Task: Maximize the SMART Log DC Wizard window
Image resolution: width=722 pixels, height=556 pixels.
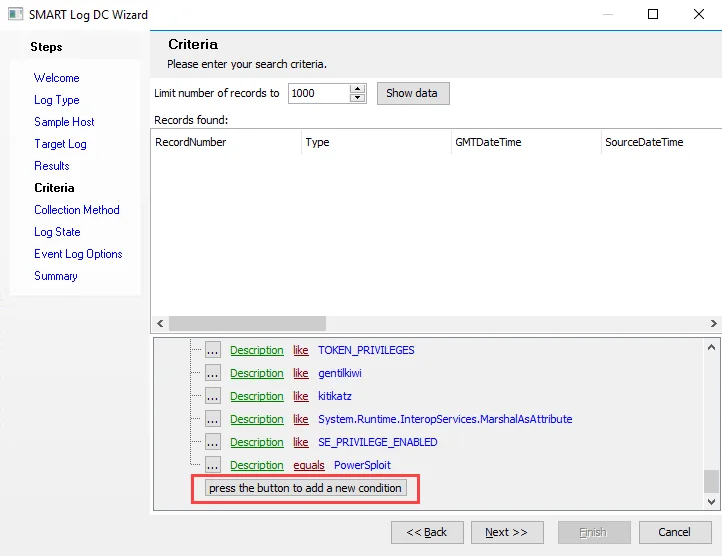Action: [653, 14]
